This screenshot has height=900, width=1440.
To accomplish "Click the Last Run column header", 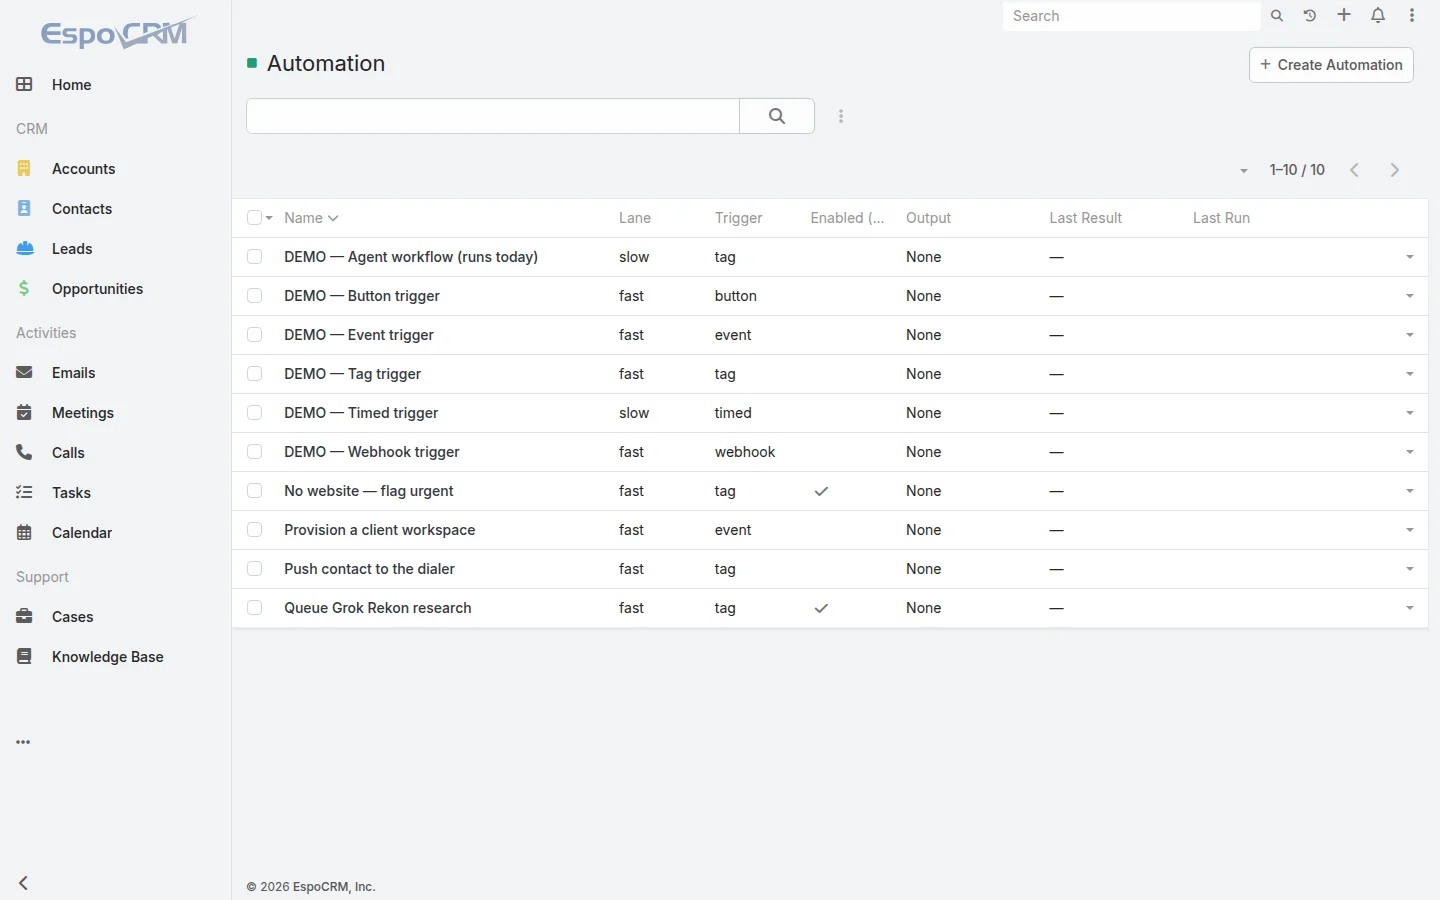I will (1221, 218).
